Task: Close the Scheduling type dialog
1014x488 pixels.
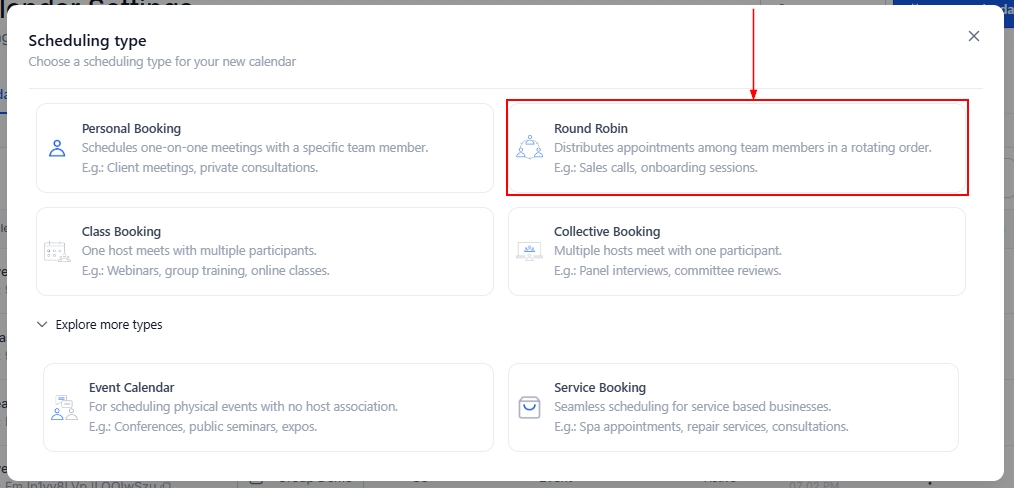Action: pyautogui.click(x=973, y=36)
